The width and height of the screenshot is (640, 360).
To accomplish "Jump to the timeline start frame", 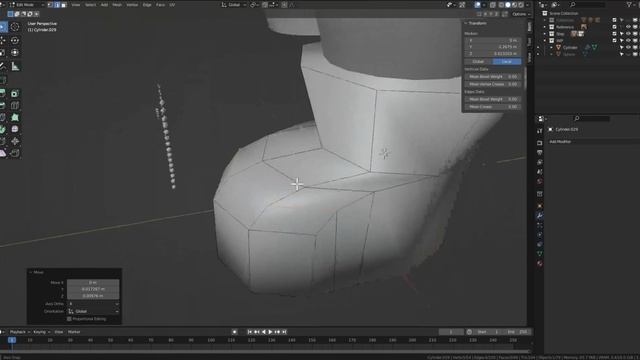I will click(x=250, y=332).
